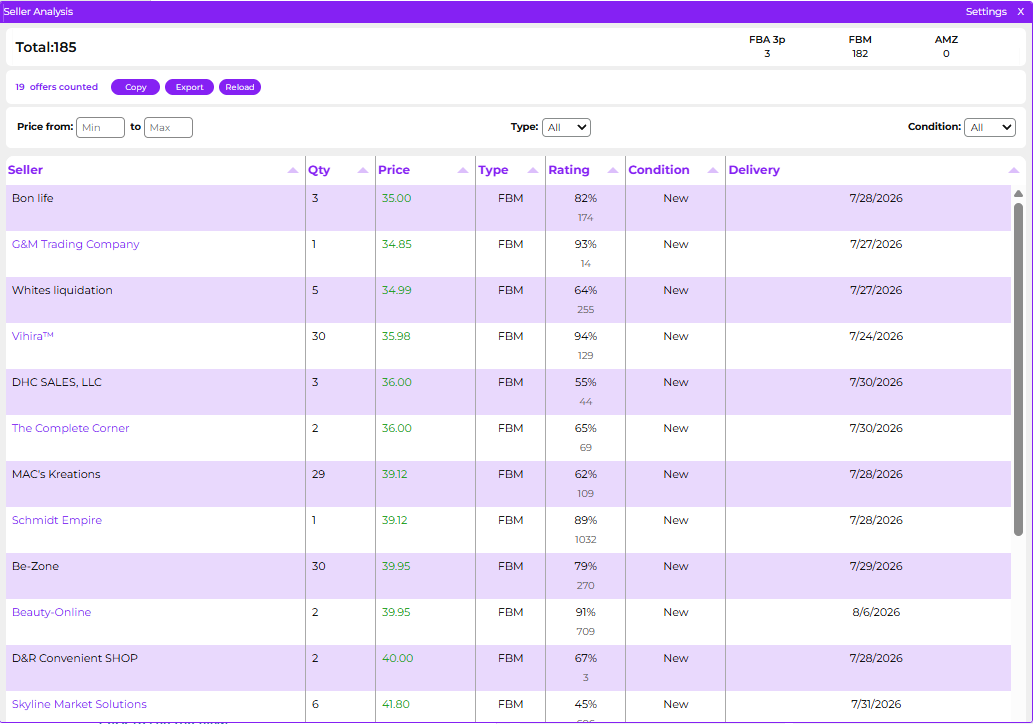Click the AMZ 0 count summary
This screenshot has width=1033, height=724.
click(x=946, y=46)
